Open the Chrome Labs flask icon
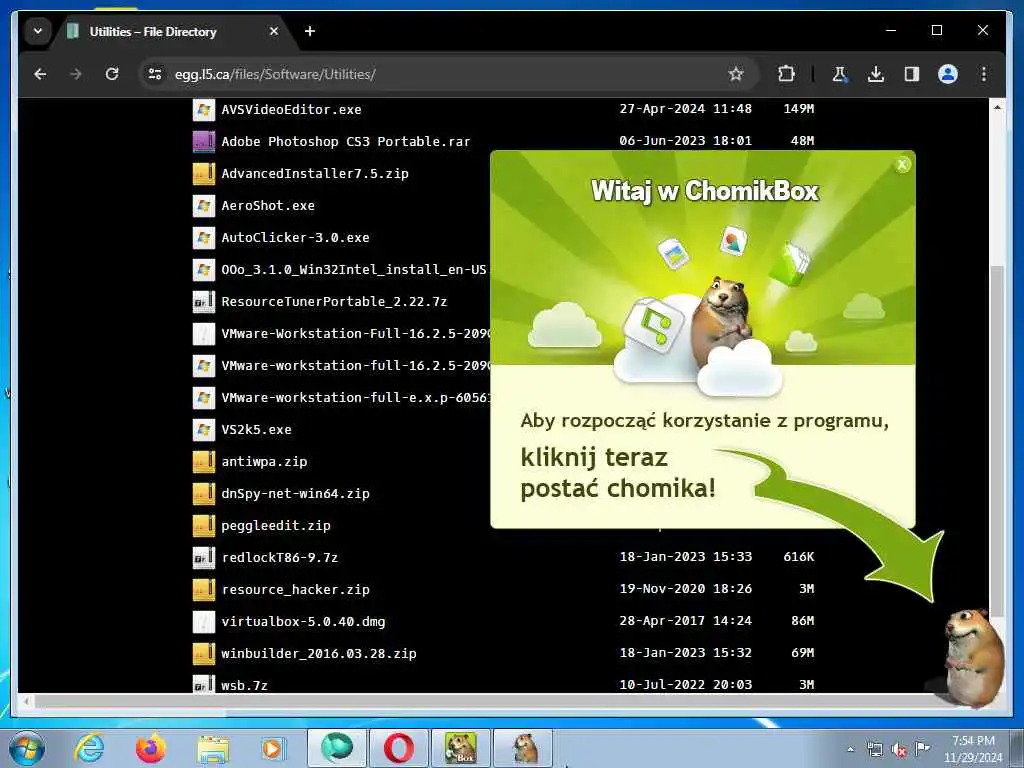 click(840, 74)
